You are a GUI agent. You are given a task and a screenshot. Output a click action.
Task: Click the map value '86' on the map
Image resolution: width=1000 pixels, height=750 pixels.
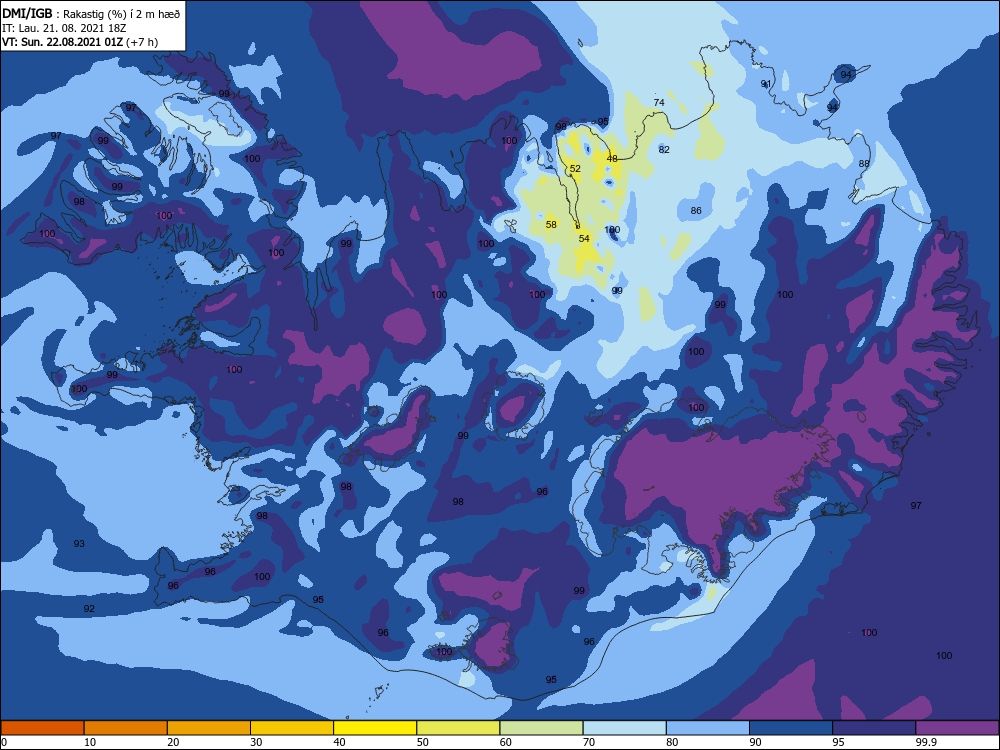[696, 210]
